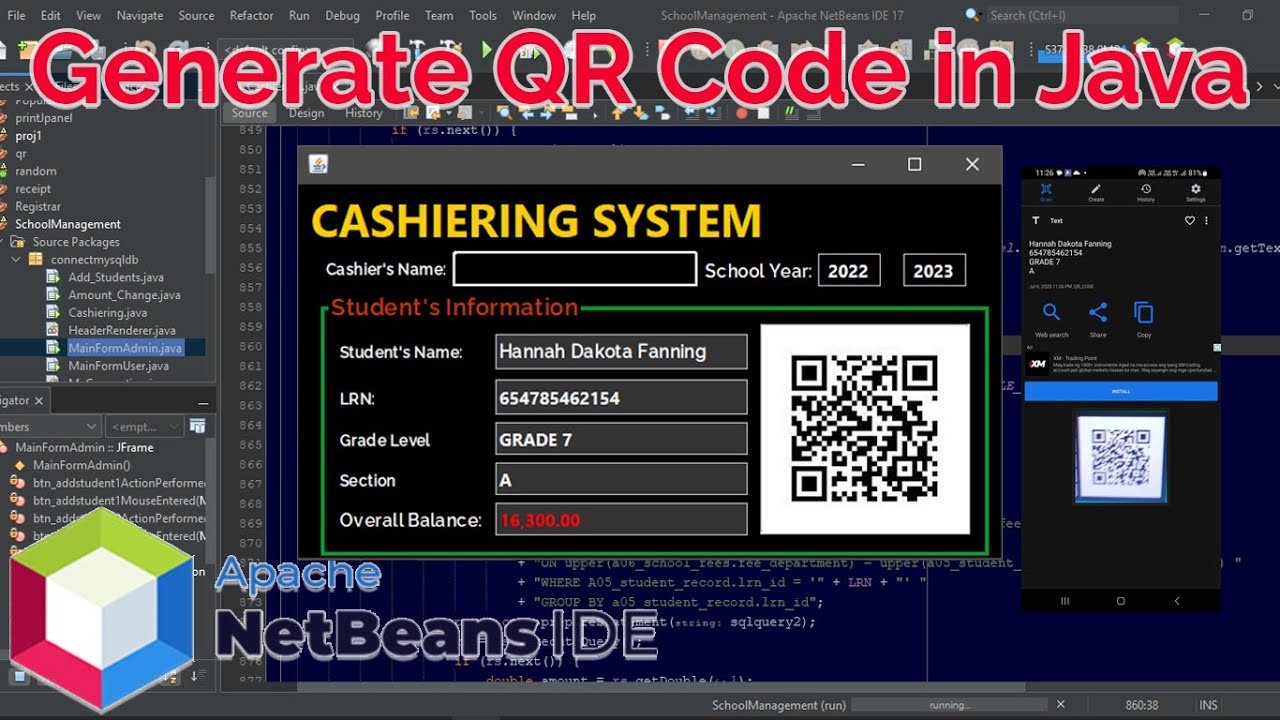The width and height of the screenshot is (1280, 720).
Task: Favorite the scan with the heart icon
Action: click(x=1190, y=221)
